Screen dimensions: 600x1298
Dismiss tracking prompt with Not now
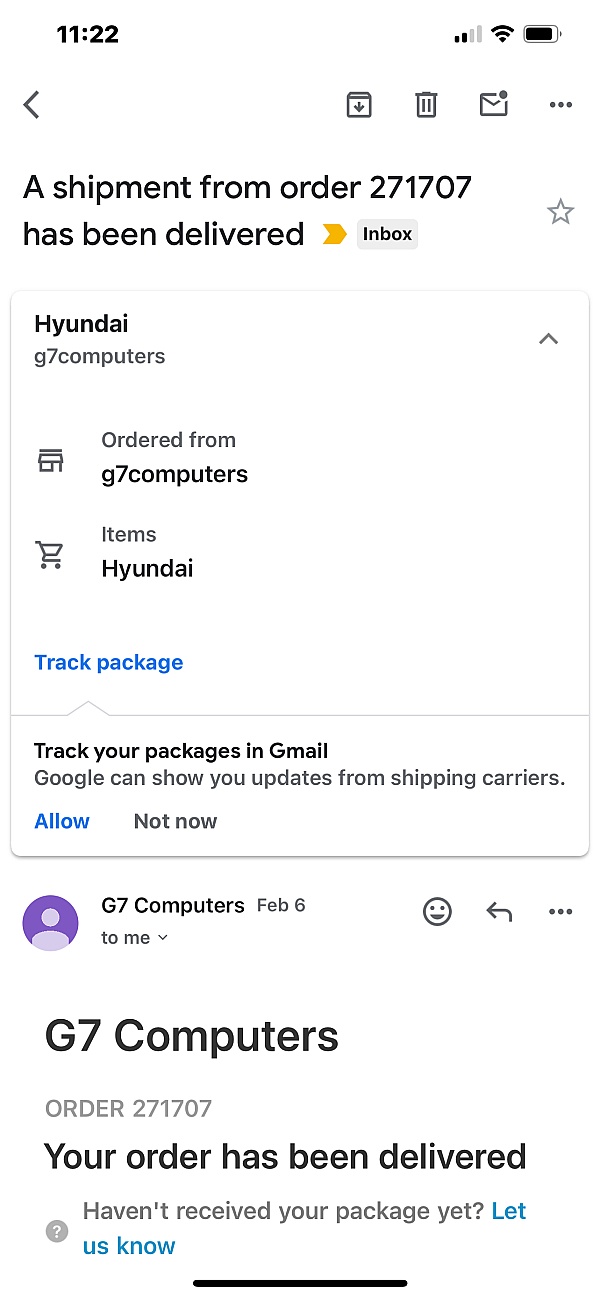click(x=175, y=821)
